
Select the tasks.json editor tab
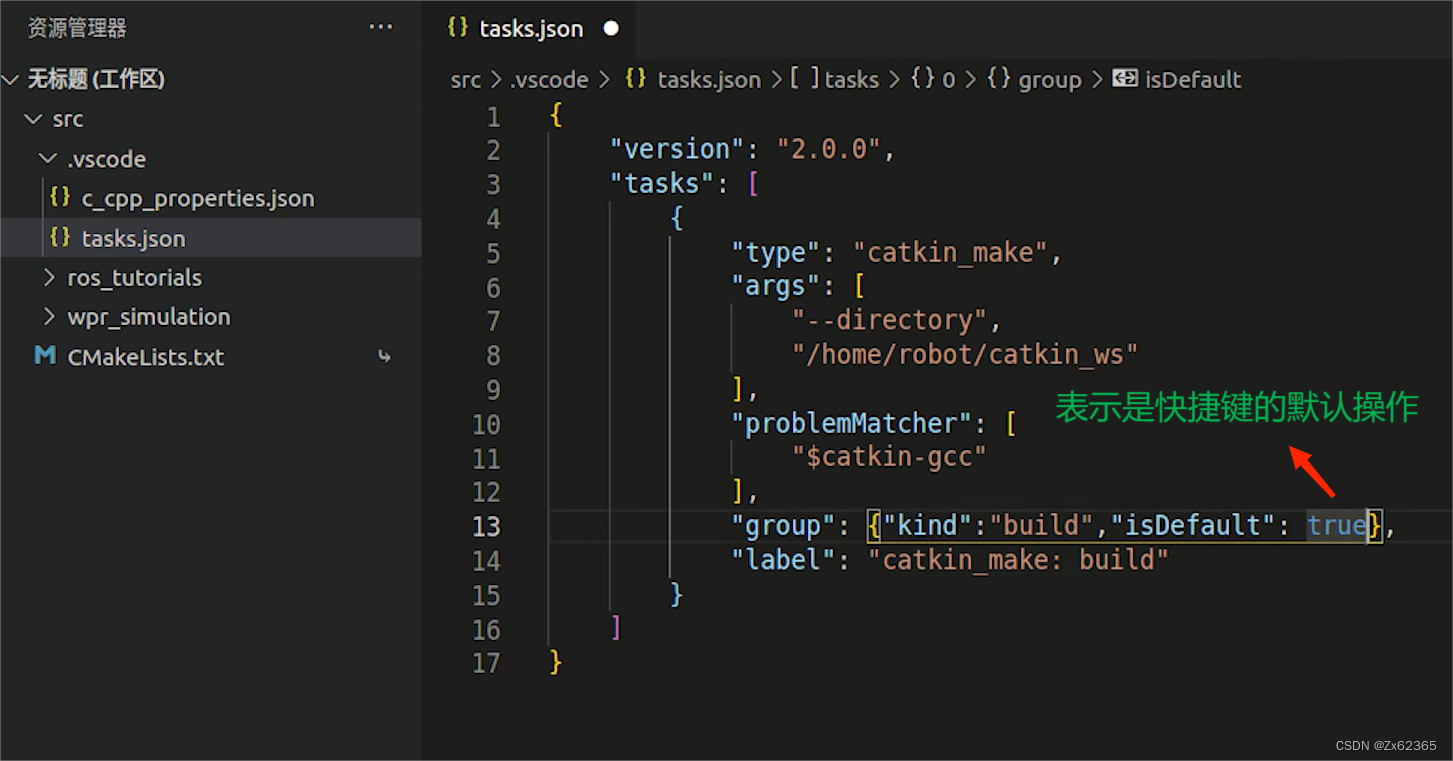click(529, 28)
